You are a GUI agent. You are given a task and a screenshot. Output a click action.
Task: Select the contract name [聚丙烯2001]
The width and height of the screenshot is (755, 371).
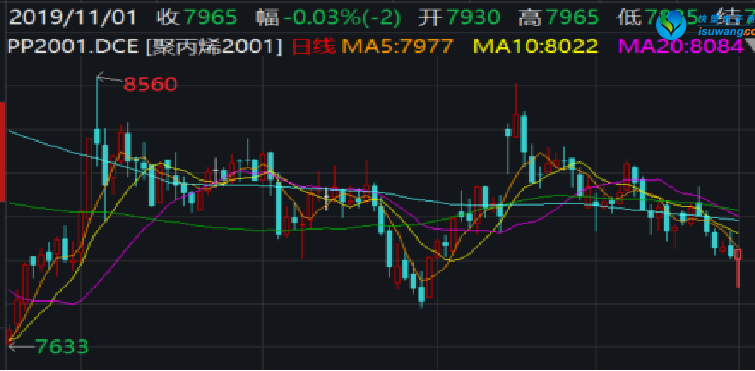click(x=214, y=47)
